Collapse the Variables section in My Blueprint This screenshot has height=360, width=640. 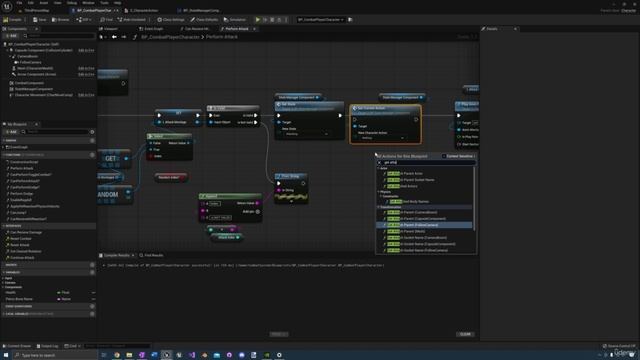tap(4, 272)
